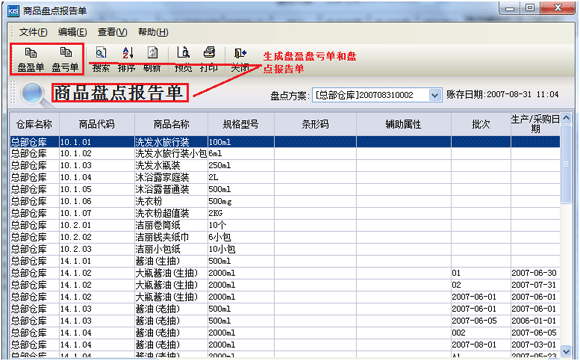Click date cell 2006-01-01
Screen dimensions: 580x361
click(534, 321)
